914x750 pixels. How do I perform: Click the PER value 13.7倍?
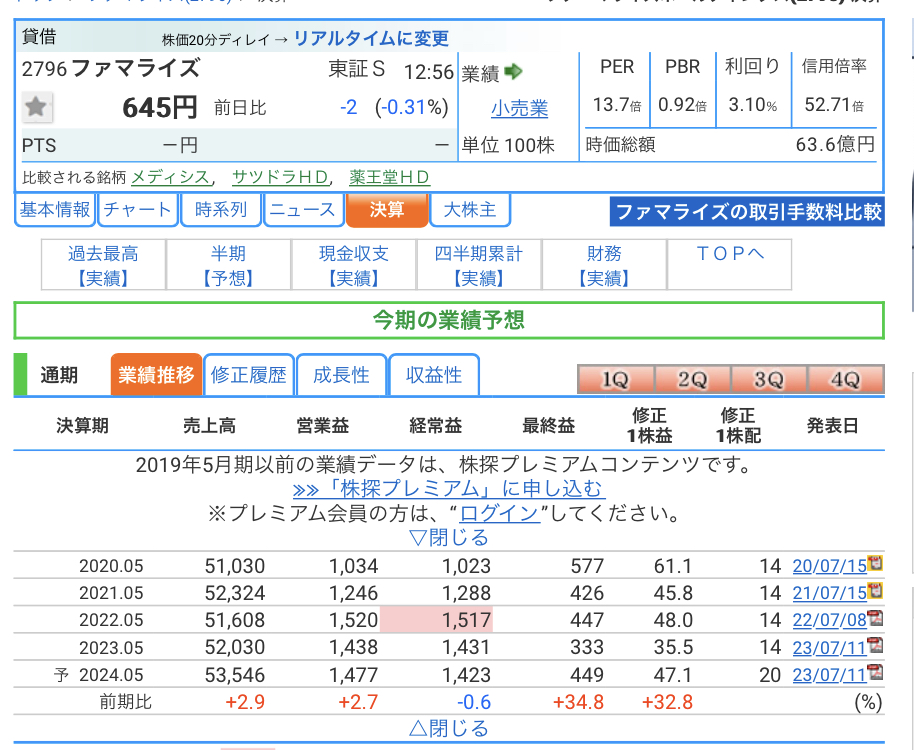617,105
